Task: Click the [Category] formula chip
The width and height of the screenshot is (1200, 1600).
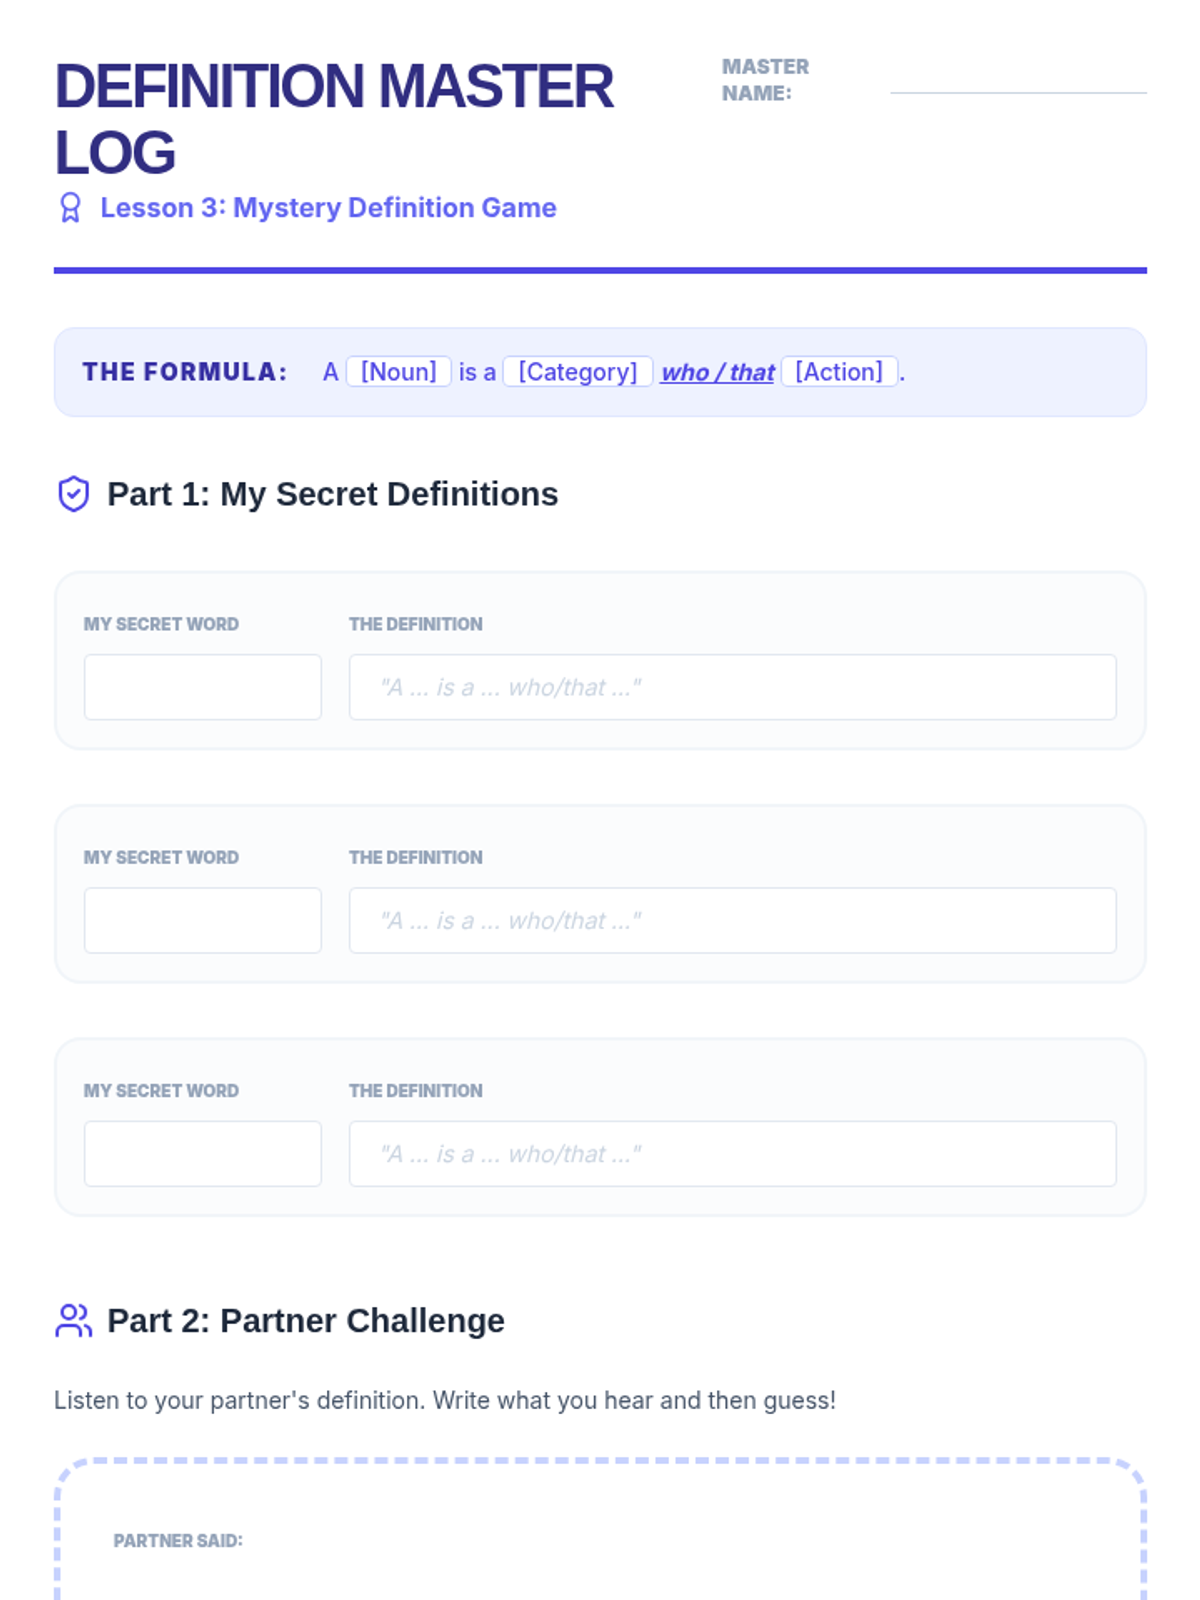Action: [577, 372]
